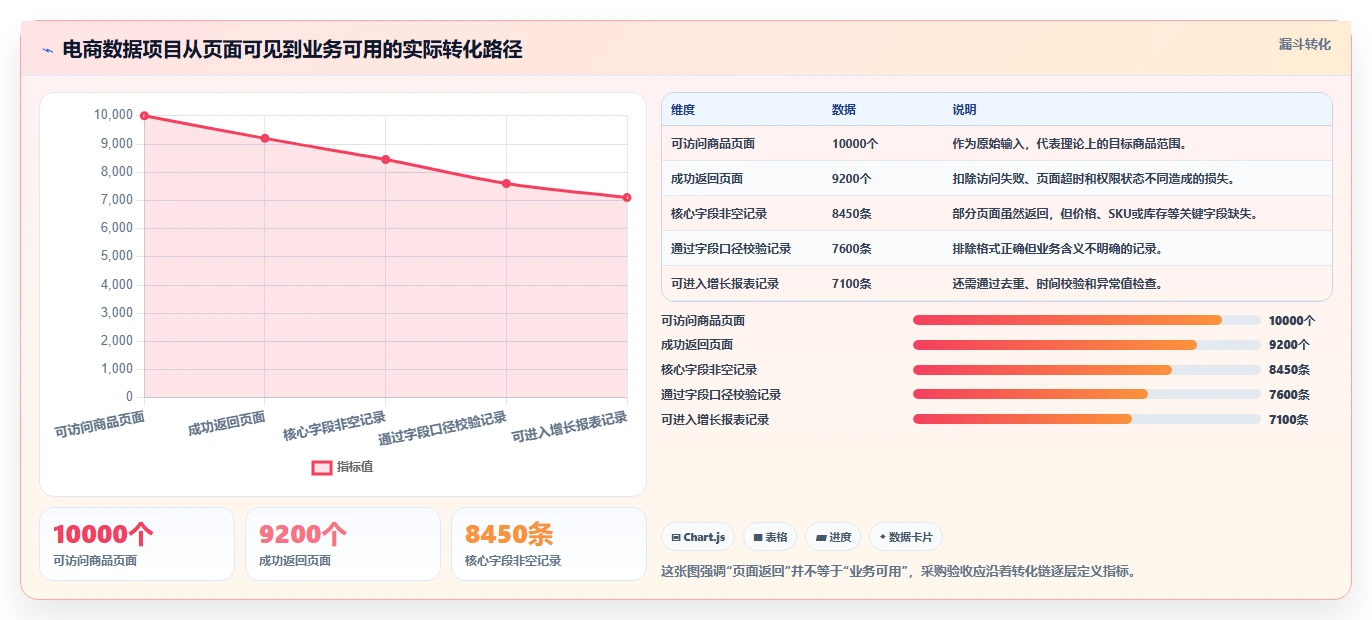Select the 进度 chip
Screen dimensions: 1372x620
pos(833,537)
